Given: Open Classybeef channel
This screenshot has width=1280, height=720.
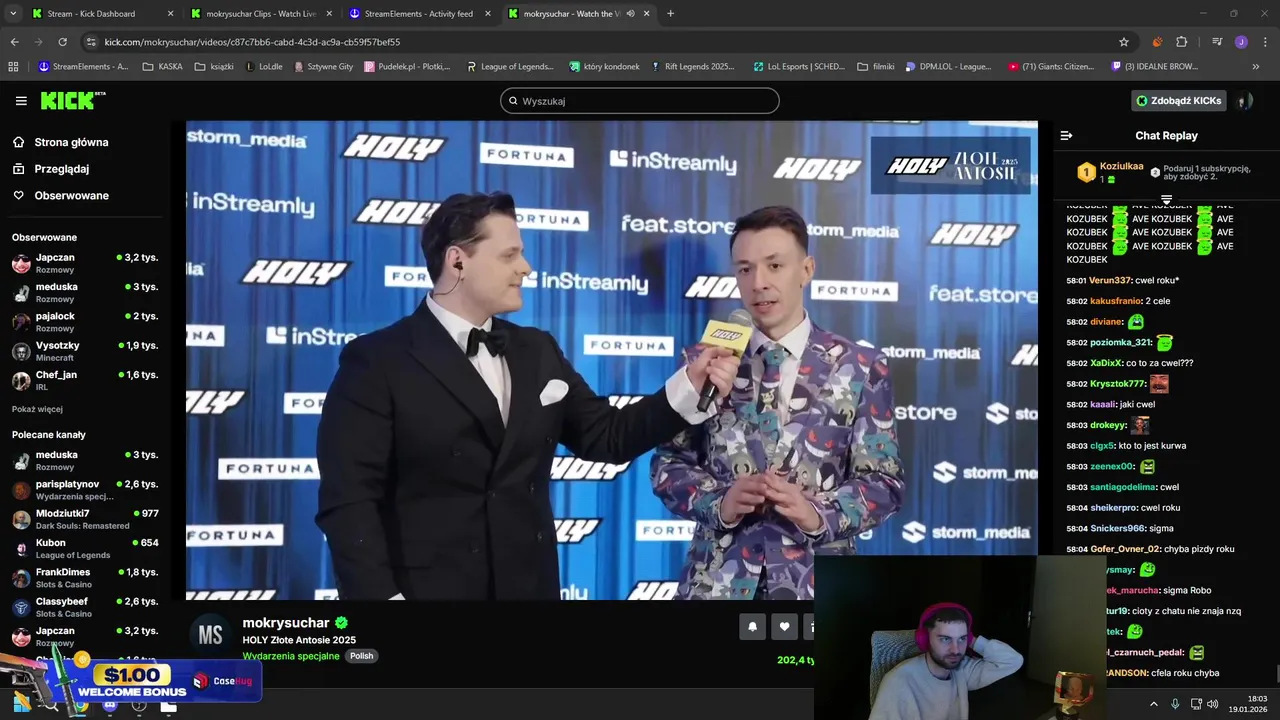Looking at the screenshot, I should tap(85, 607).
